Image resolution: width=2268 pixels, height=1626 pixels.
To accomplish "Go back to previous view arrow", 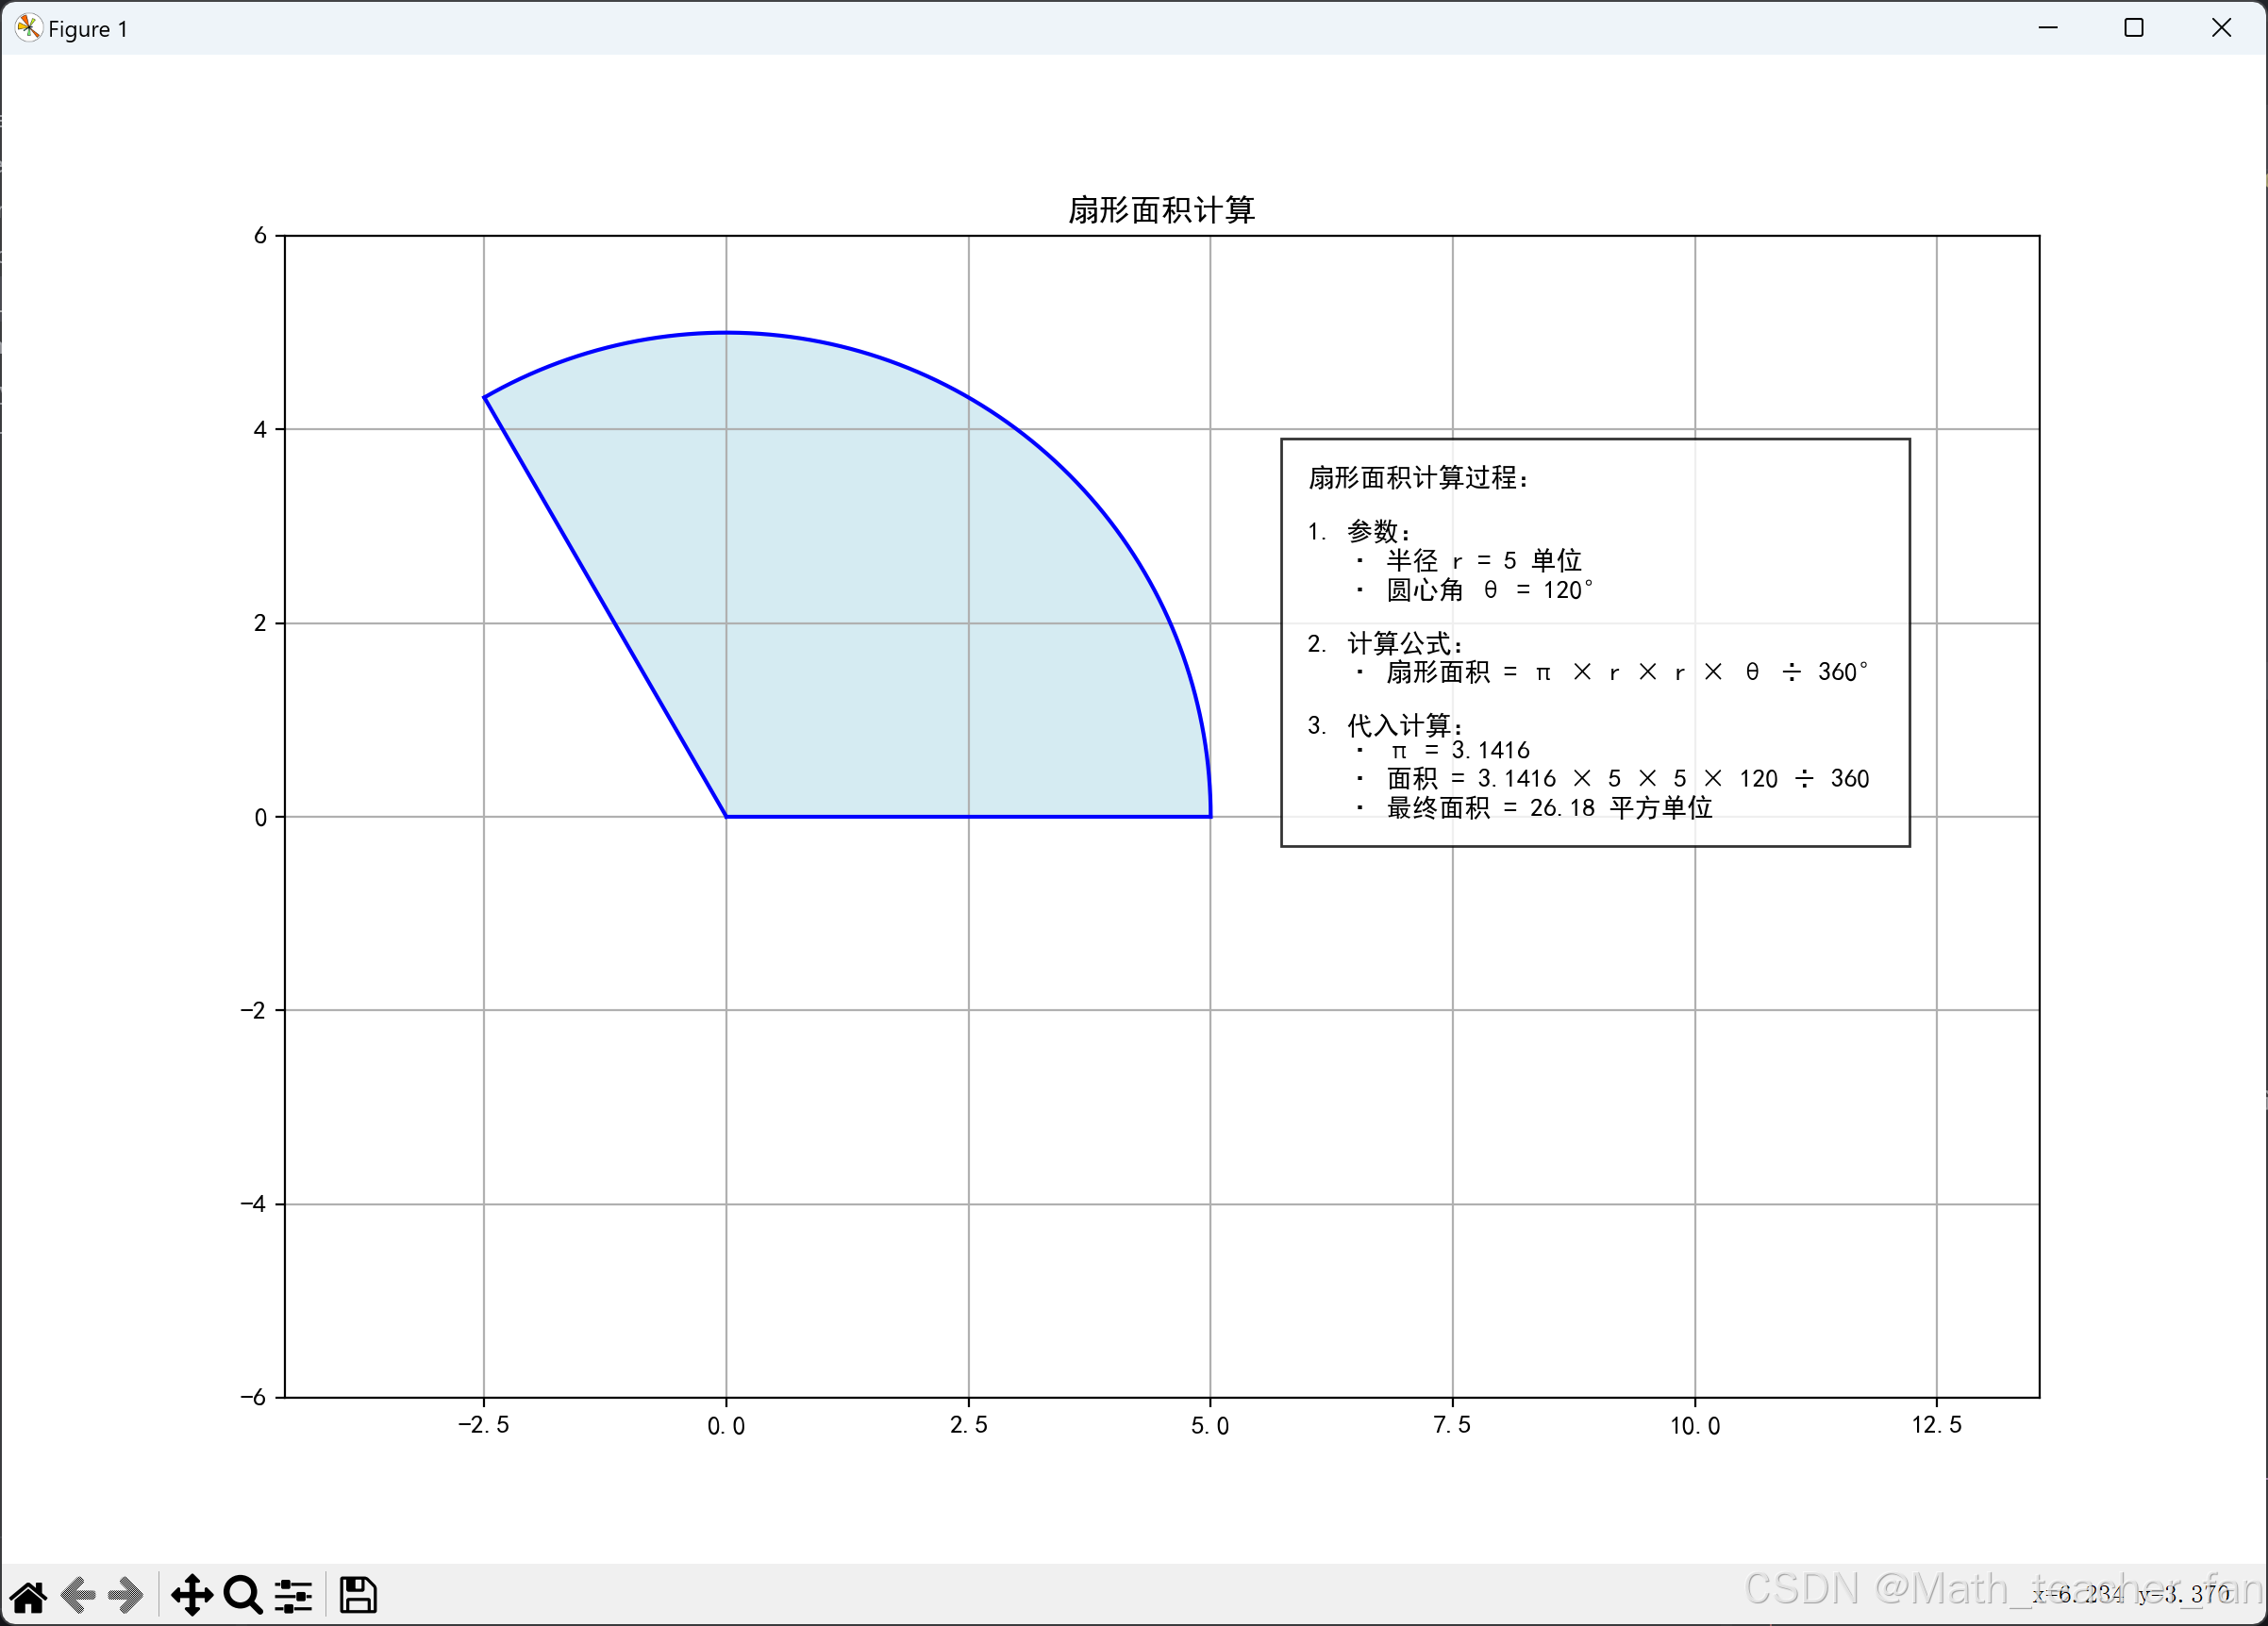I will click(x=78, y=1596).
